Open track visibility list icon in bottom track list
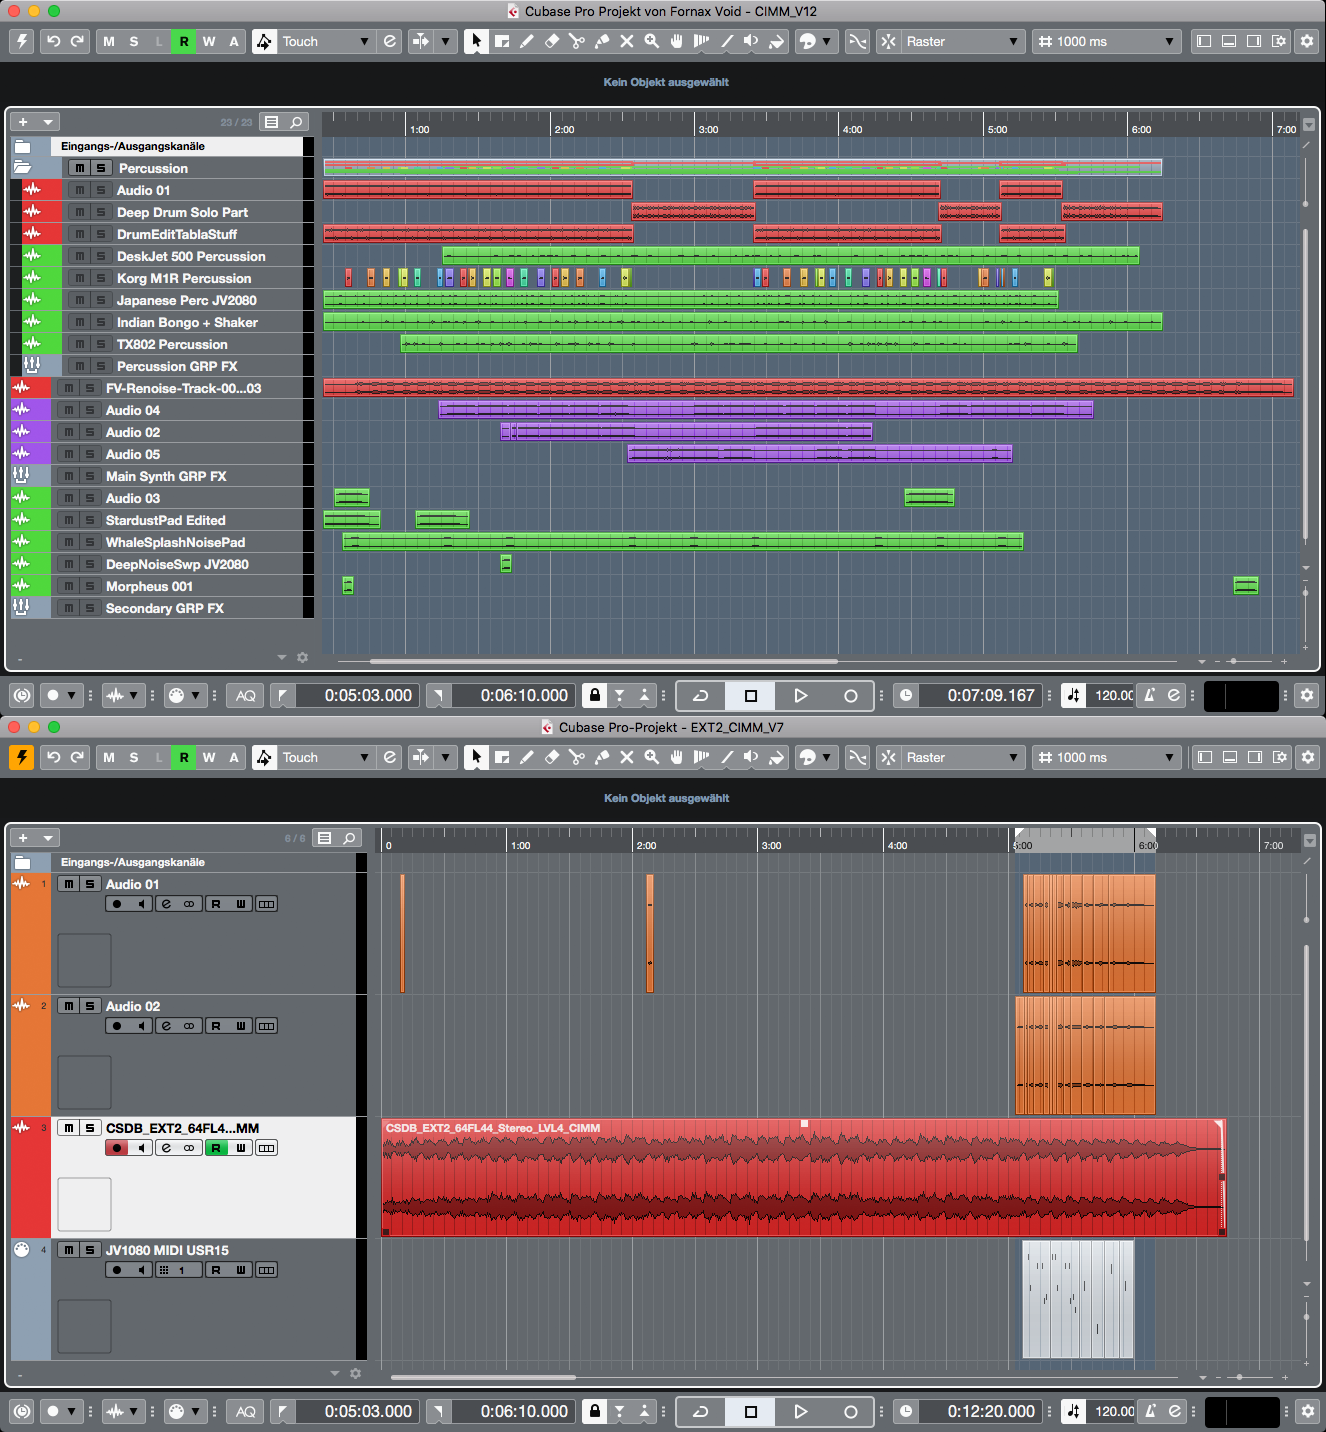1326x1432 pixels. click(324, 838)
